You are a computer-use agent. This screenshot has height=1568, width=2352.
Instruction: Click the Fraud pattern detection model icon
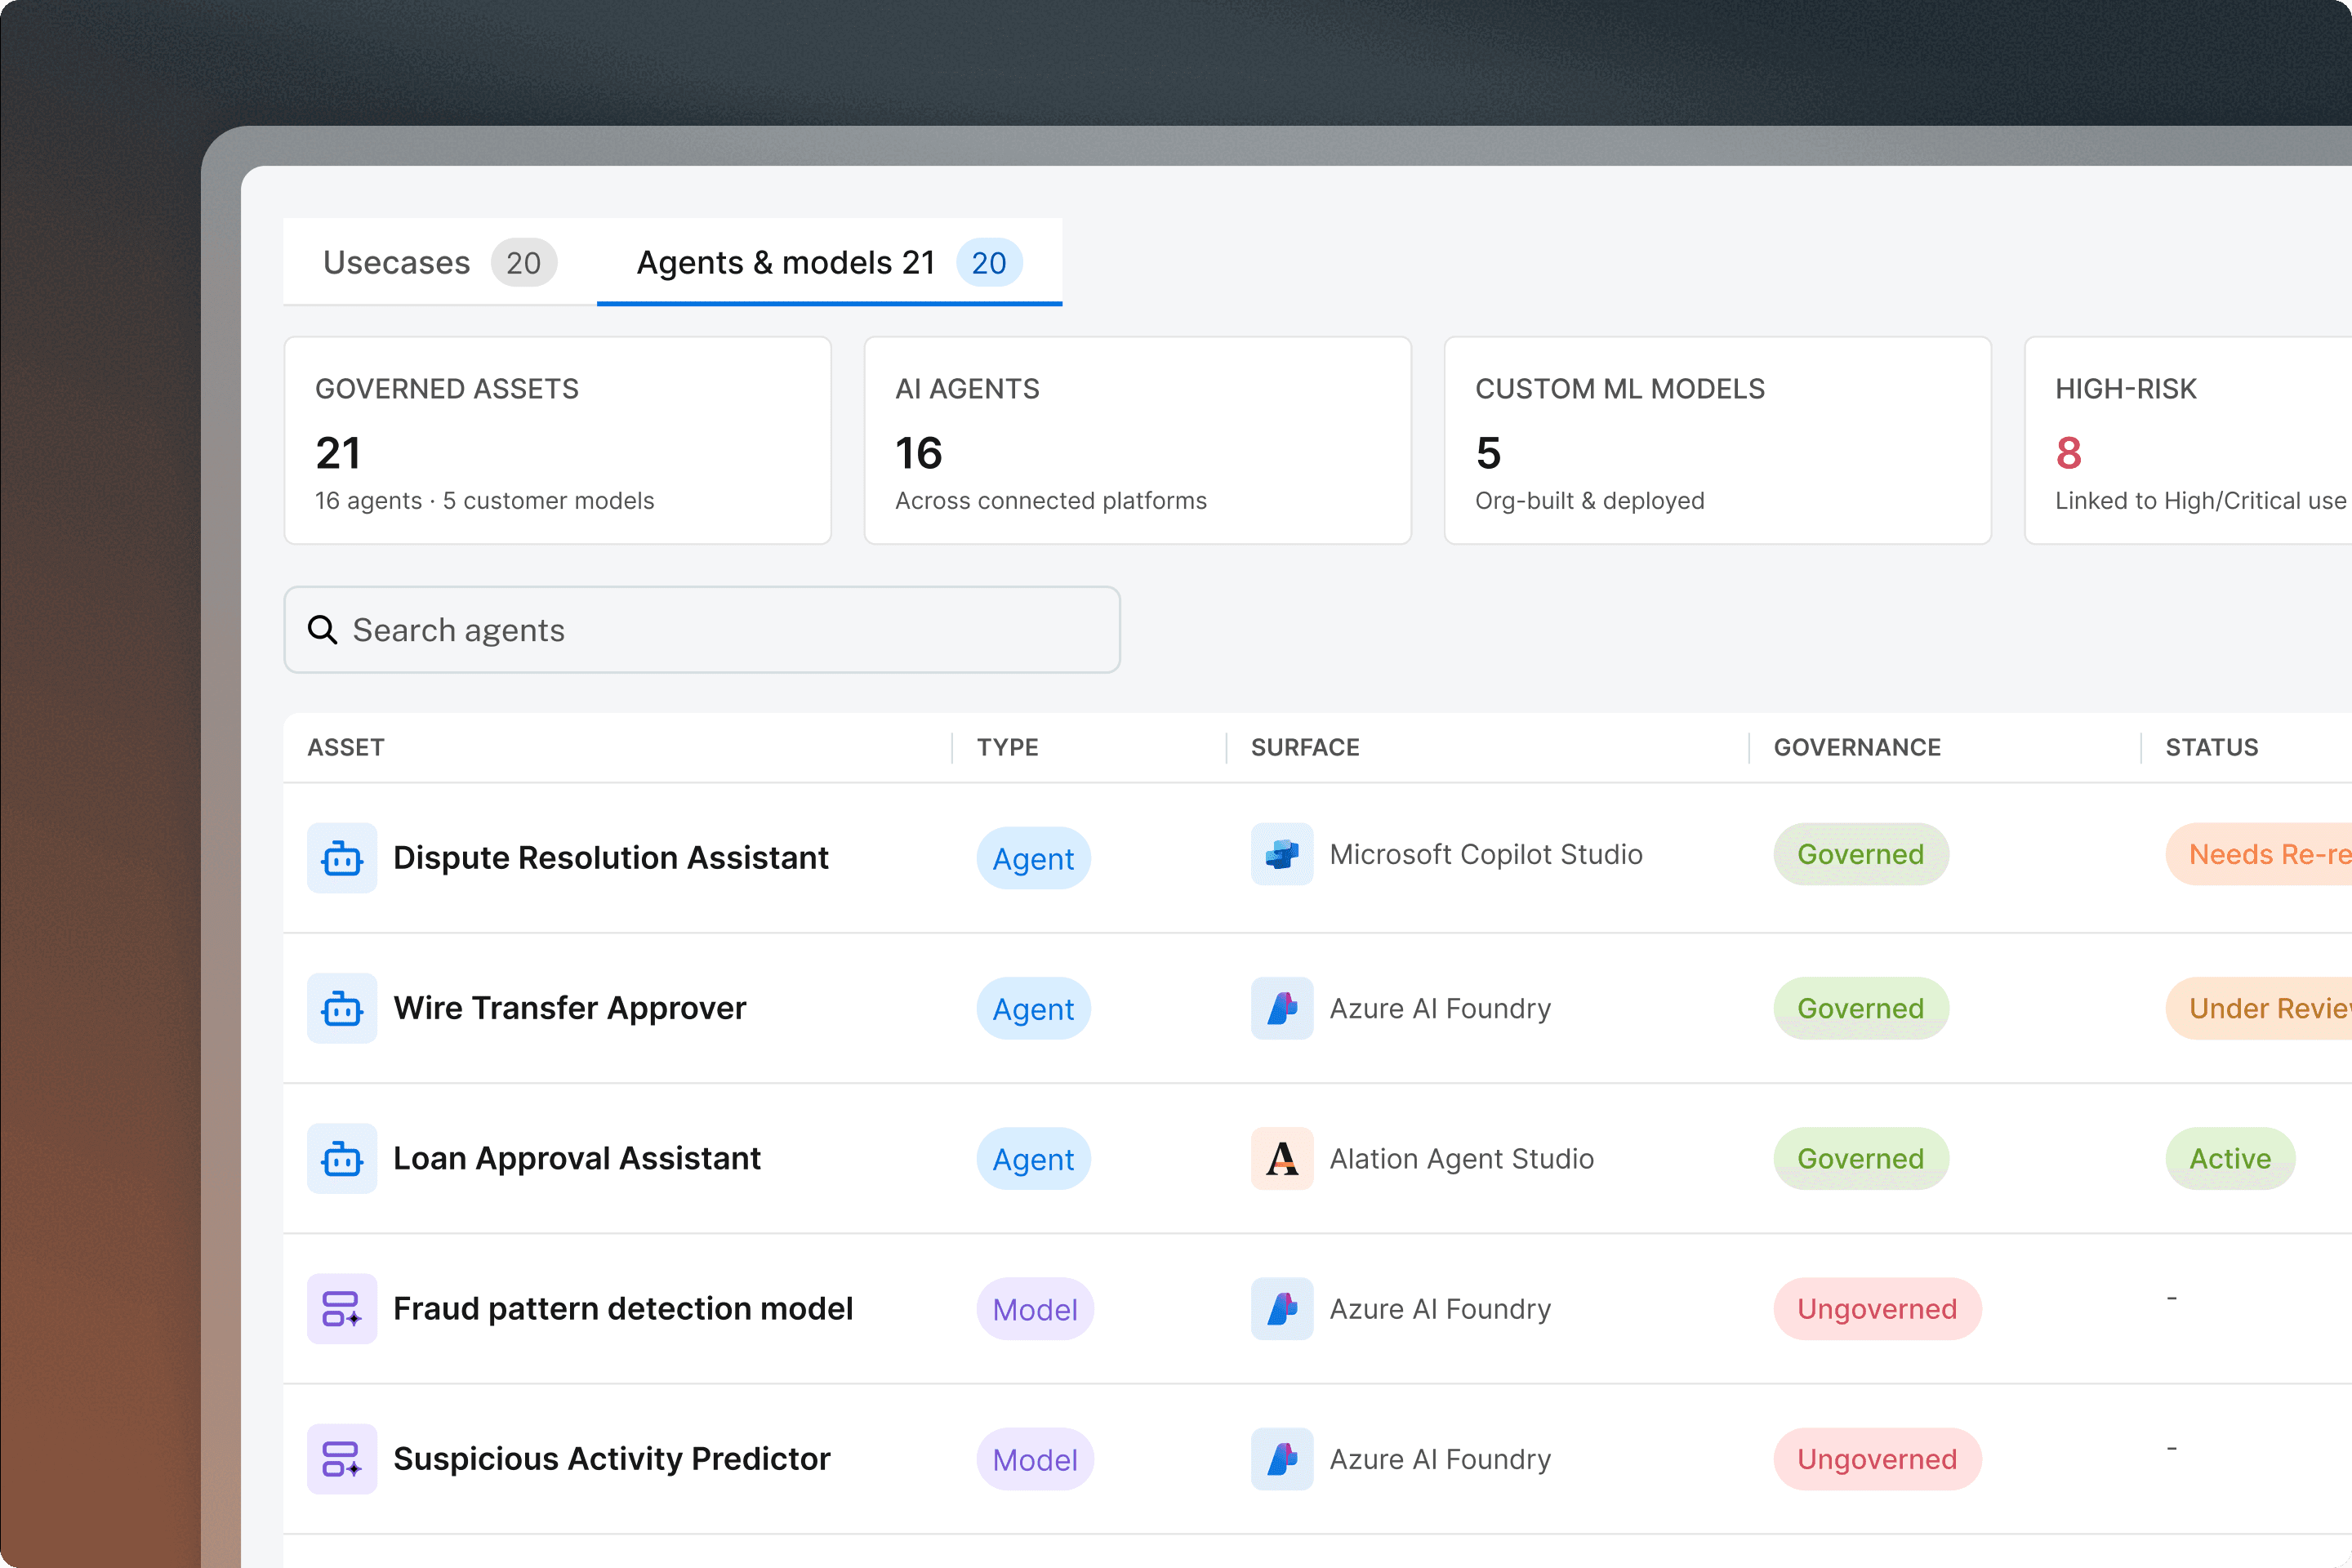coord(342,1308)
